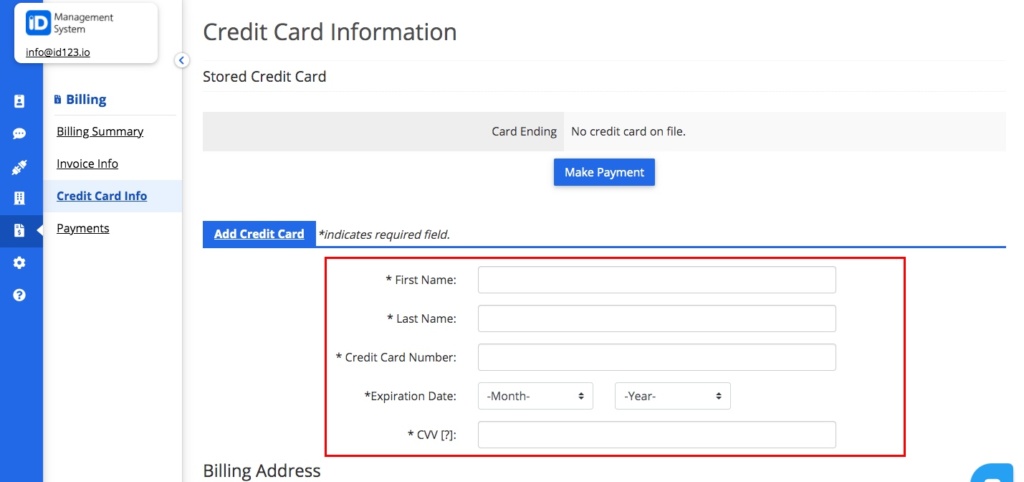
Task: Collapse the sidebar with chevron arrow
Action: click(x=182, y=60)
